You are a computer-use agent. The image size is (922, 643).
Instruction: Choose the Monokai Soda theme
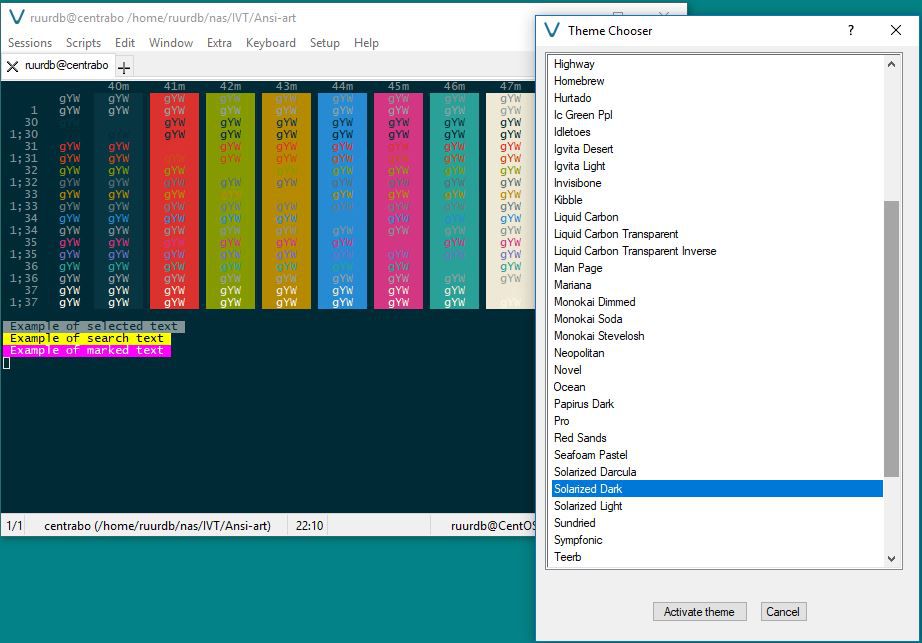[x=588, y=319]
